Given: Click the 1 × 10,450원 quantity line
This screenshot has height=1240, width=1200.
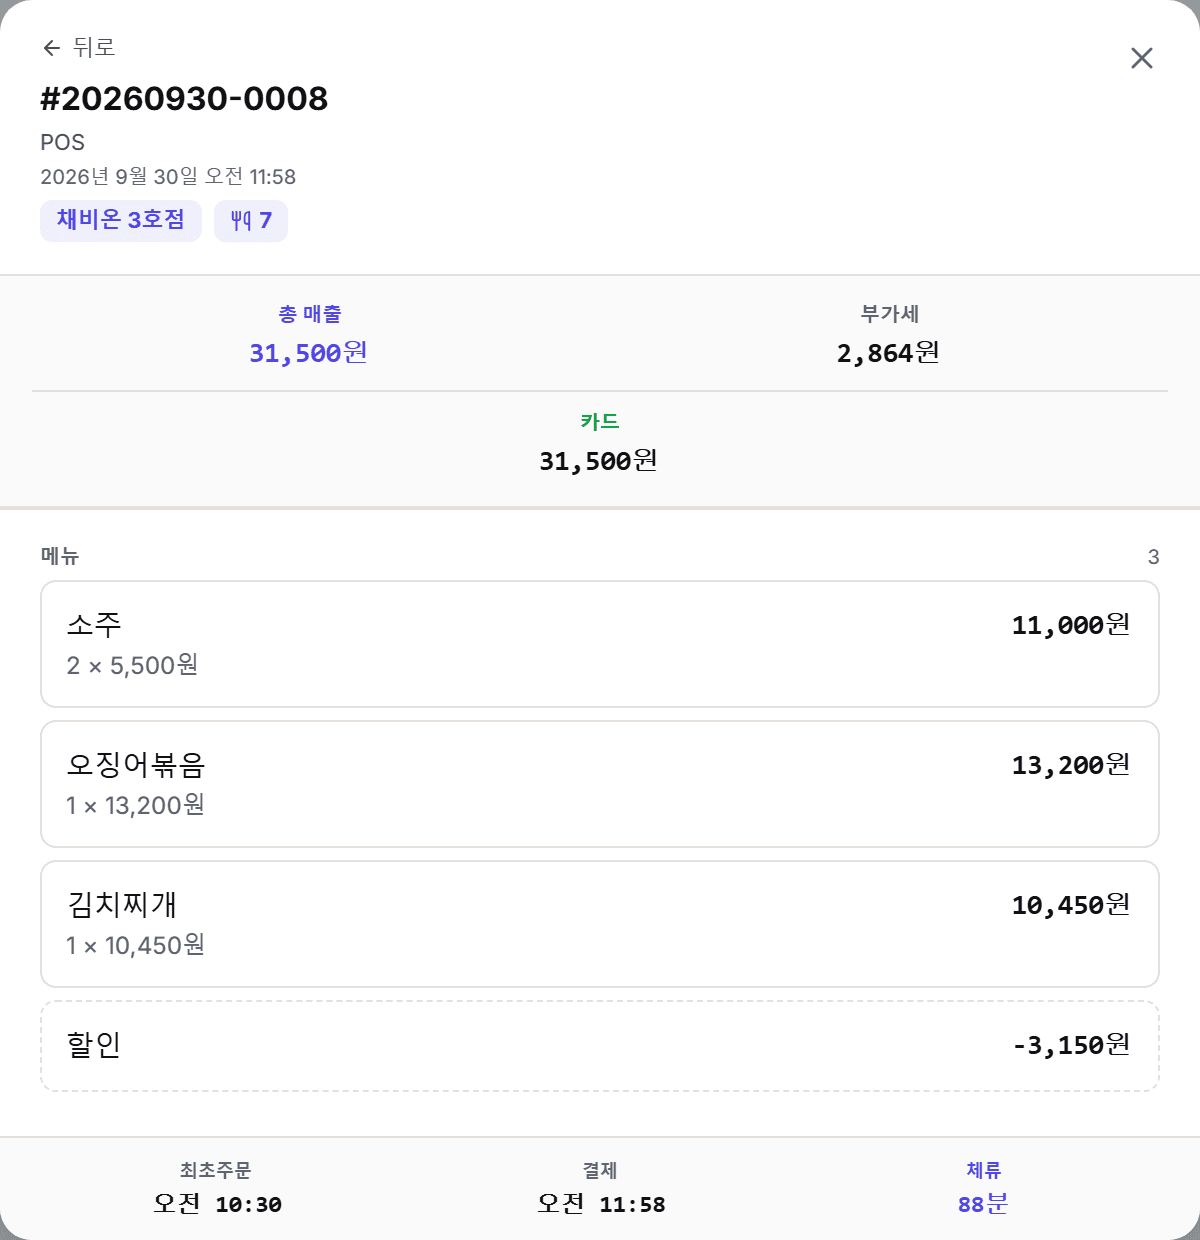Looking at the screenshot, I should pyautogui.click(x=135, y=946).
